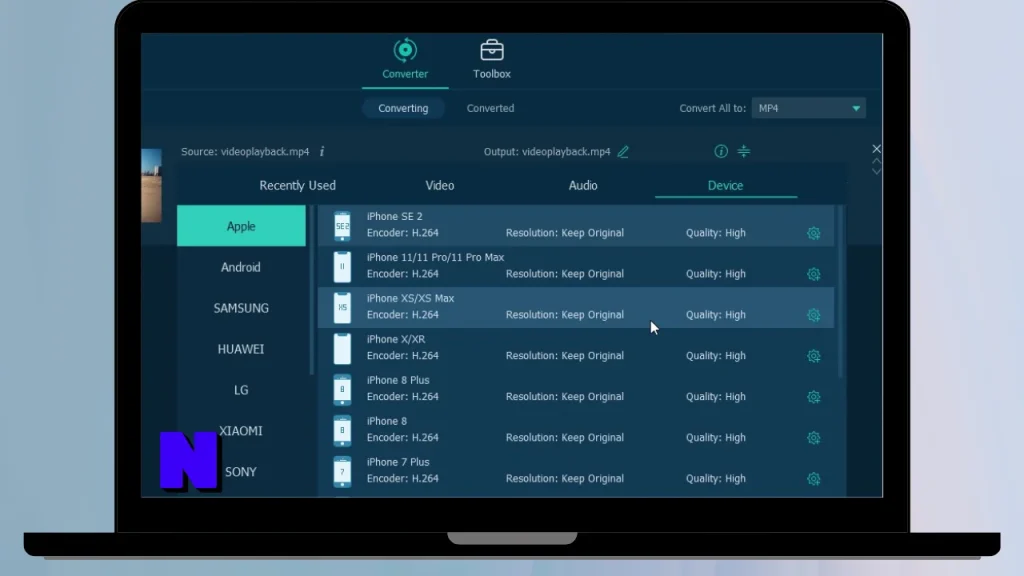This screenshot has width=1024, height=576.
Task: Open the compress/settings lines icon
Action: point(744,152)
